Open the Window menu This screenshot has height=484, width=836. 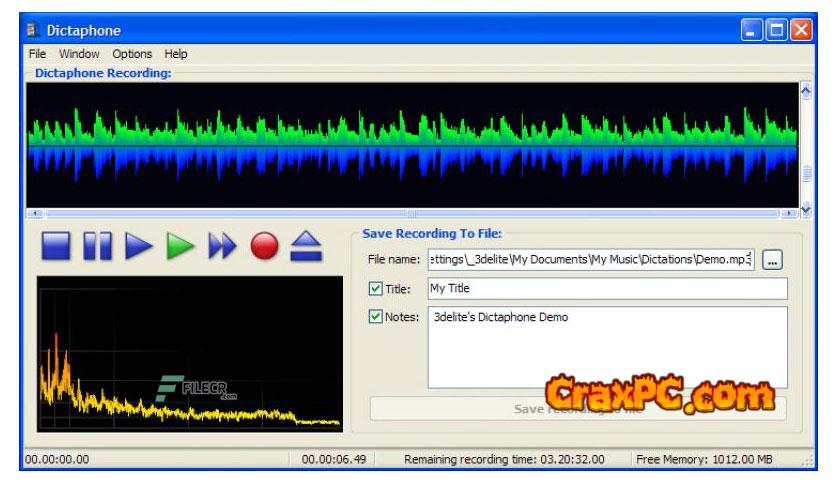tap(79, 54)
